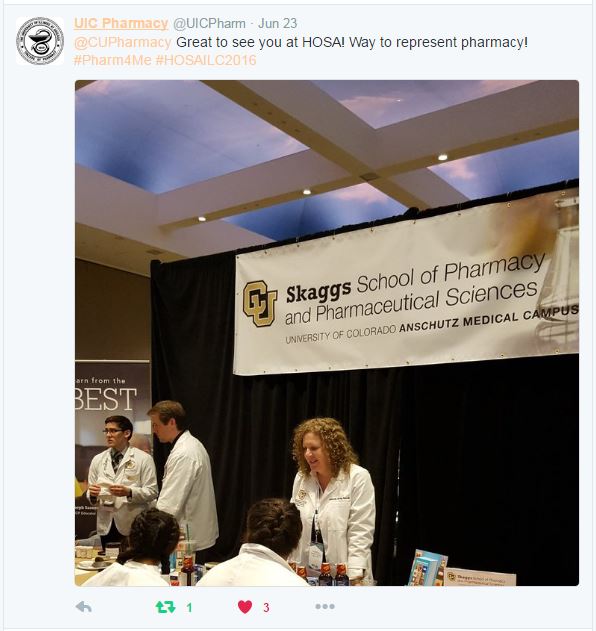
Task: Click the retweet count number 1
Action: (189, 607)
